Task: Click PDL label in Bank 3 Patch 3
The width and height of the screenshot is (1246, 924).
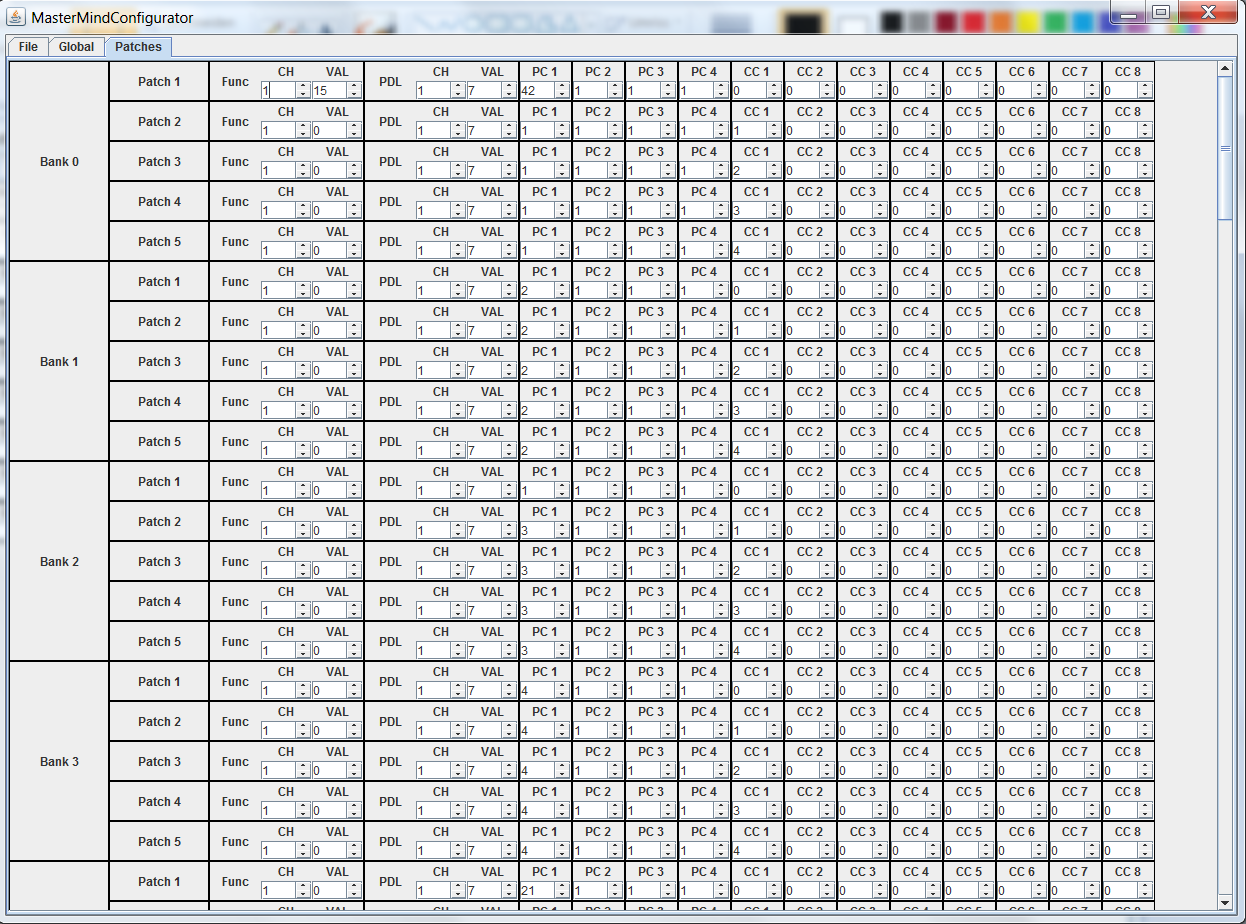Action: click(390, 762)
